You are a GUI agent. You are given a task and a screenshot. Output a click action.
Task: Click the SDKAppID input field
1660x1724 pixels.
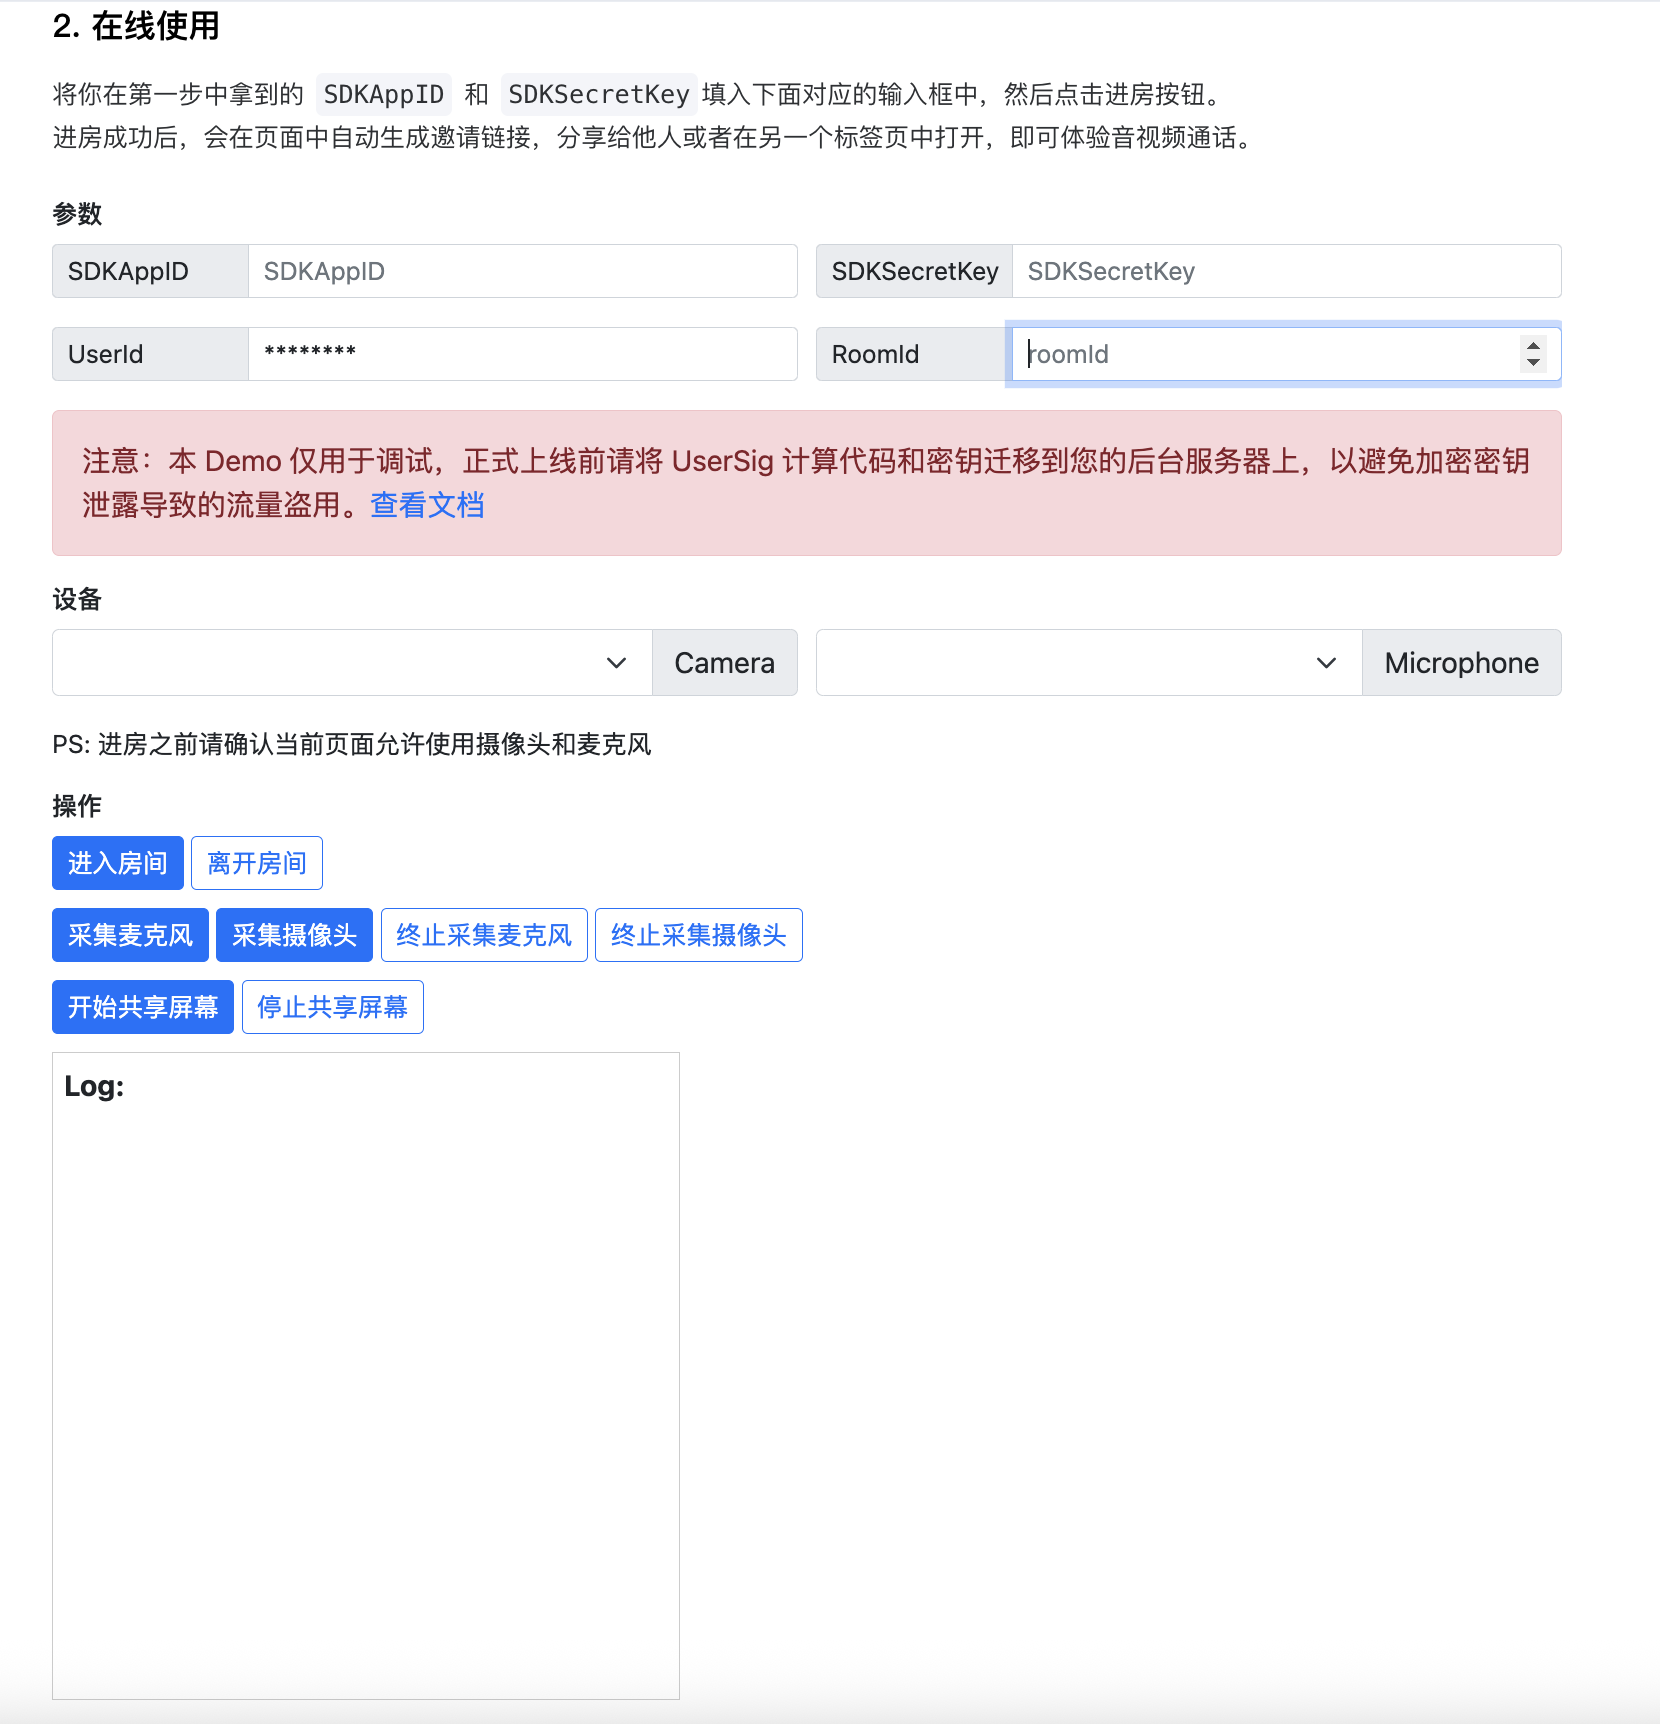522,271
